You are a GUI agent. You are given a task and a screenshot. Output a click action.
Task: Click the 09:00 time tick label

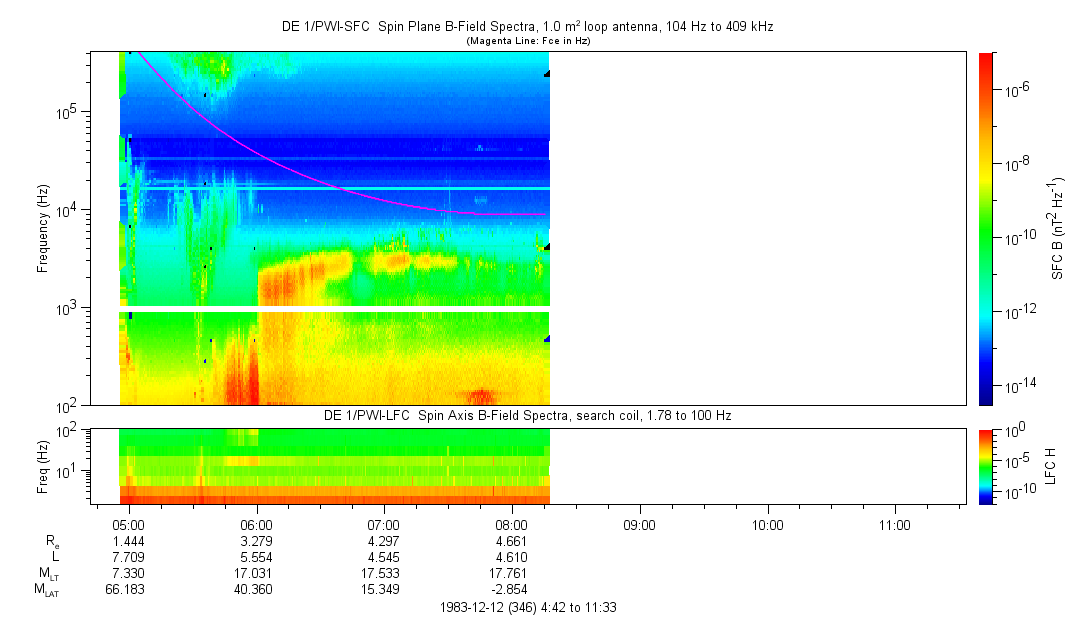[x=639, y=524]
